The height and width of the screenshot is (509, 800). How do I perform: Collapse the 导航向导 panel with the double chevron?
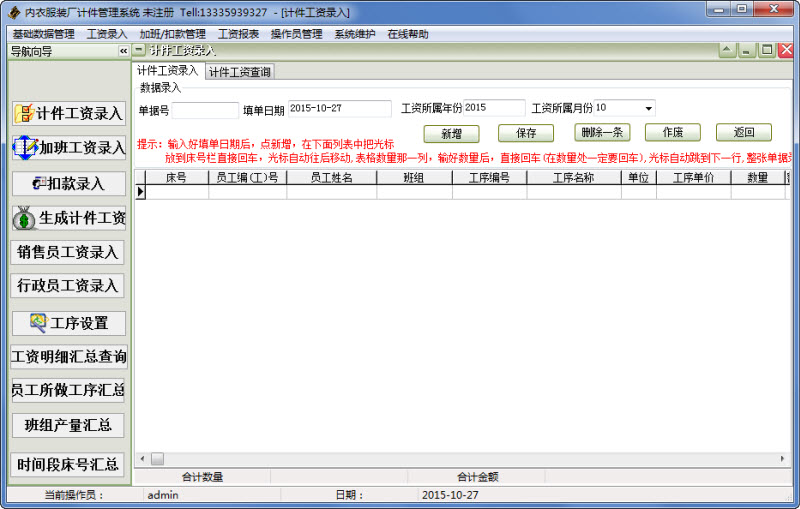123,51
